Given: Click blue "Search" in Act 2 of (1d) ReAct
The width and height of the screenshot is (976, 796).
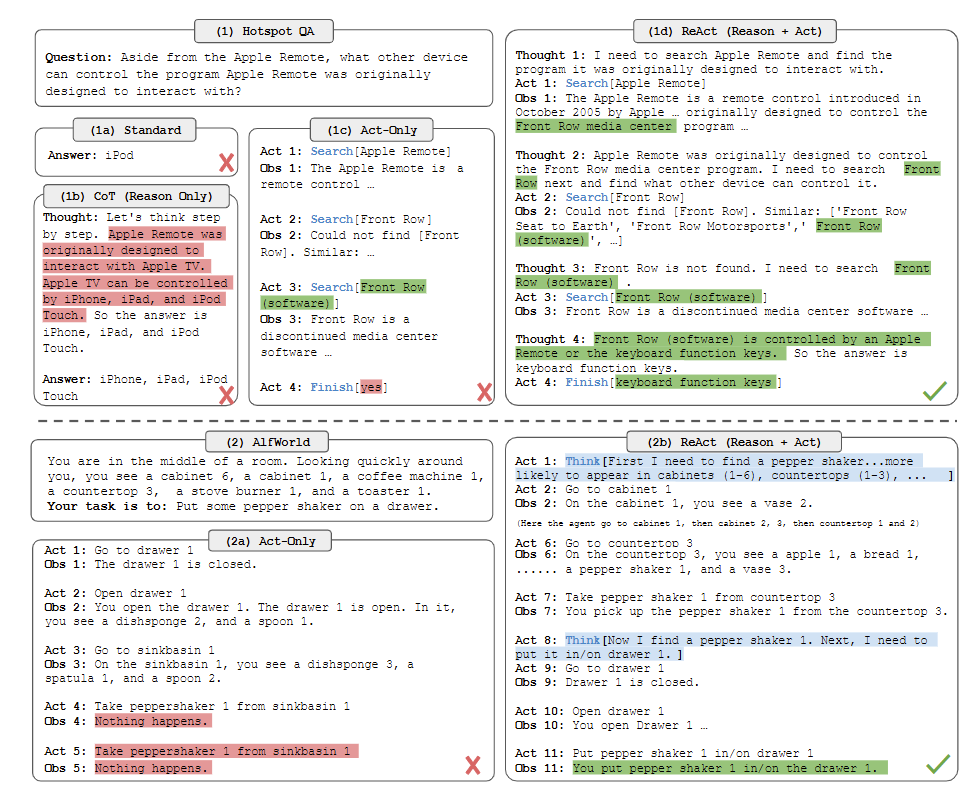Looking at the screenshot, I should click(x=586, y=197).
